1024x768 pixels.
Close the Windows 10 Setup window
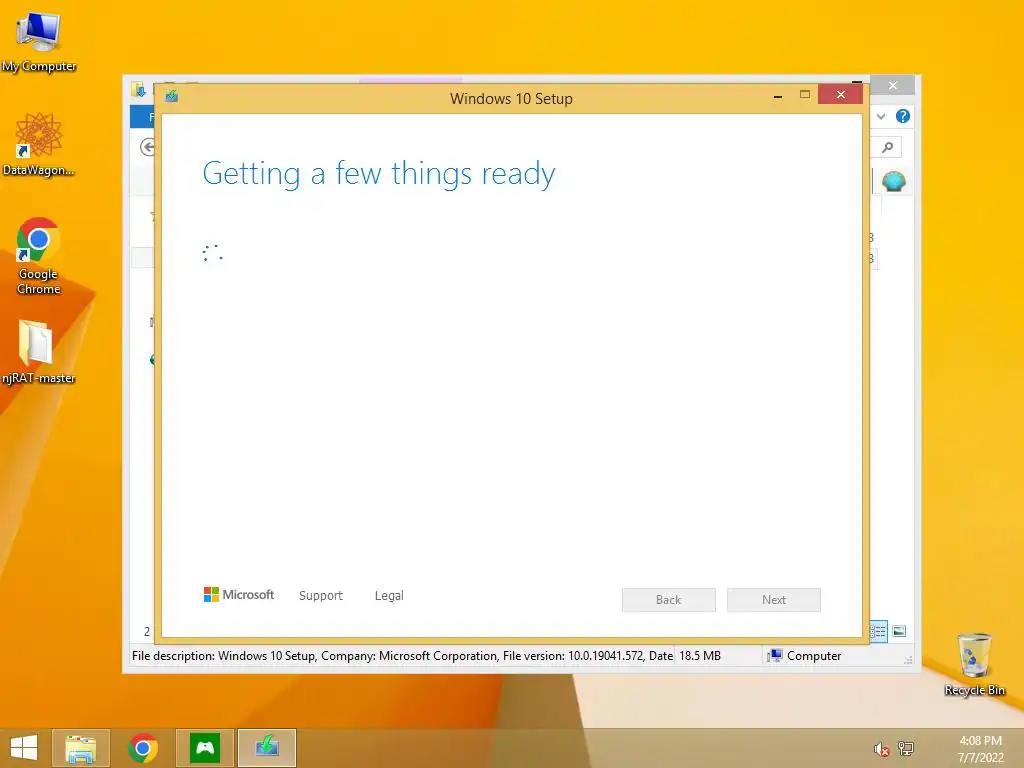click(x=840, y=95)
